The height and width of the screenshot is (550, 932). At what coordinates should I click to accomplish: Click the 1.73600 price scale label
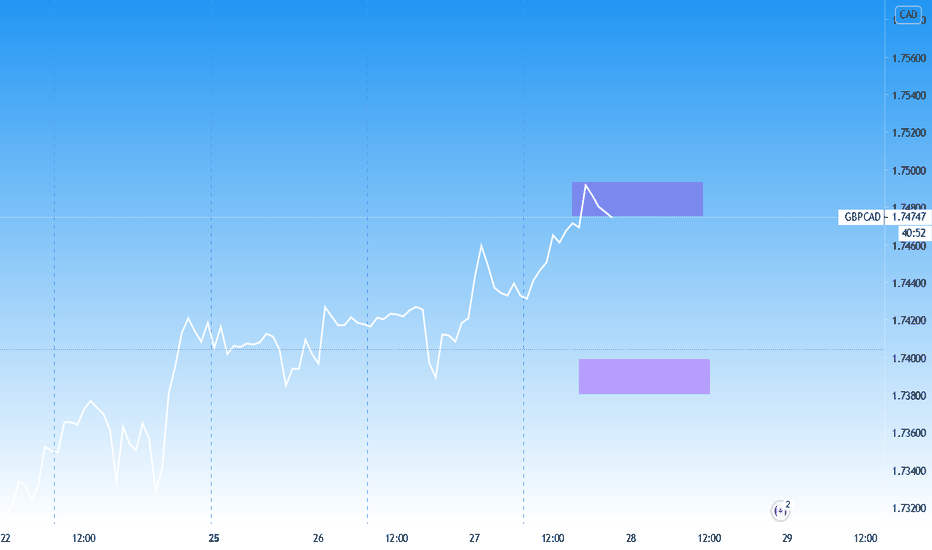pyautogui.click(x=909, y=433)
